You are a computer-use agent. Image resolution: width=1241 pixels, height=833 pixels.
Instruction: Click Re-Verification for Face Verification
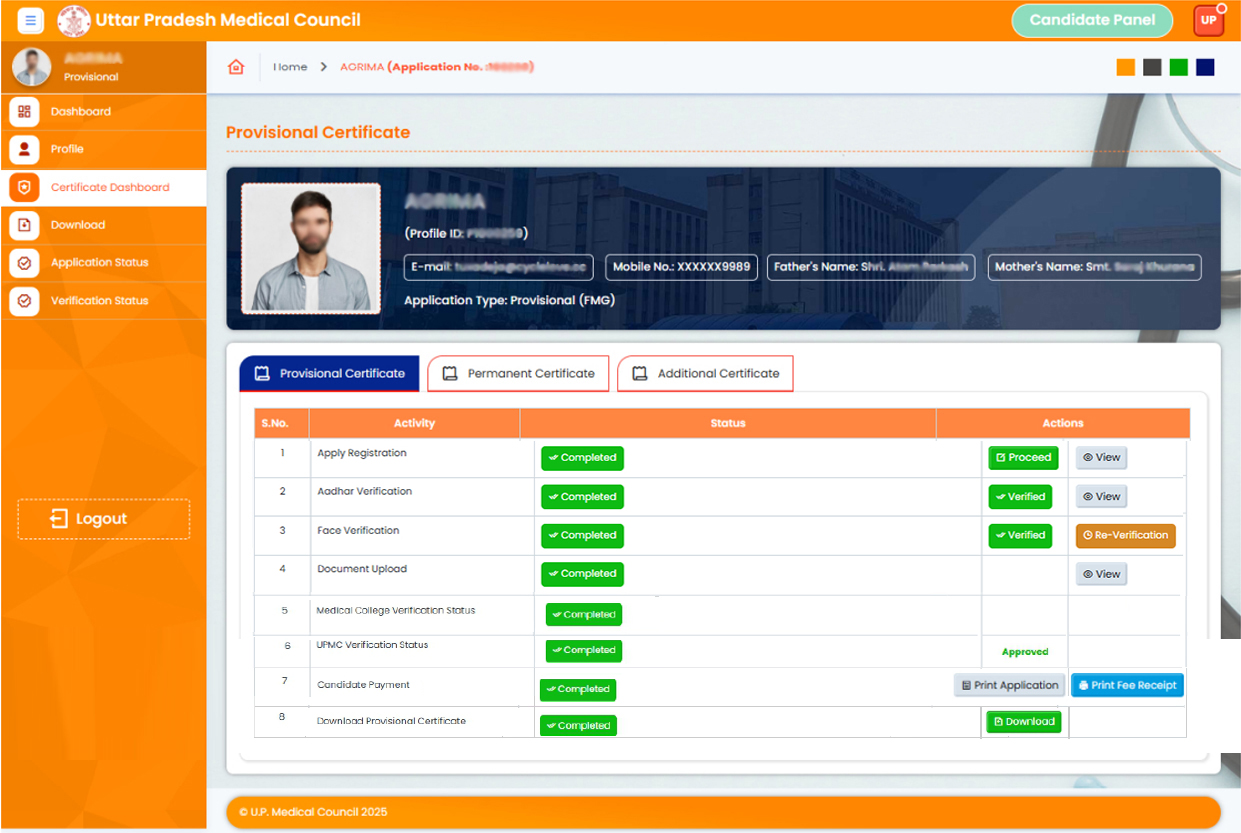(1125, 536)
